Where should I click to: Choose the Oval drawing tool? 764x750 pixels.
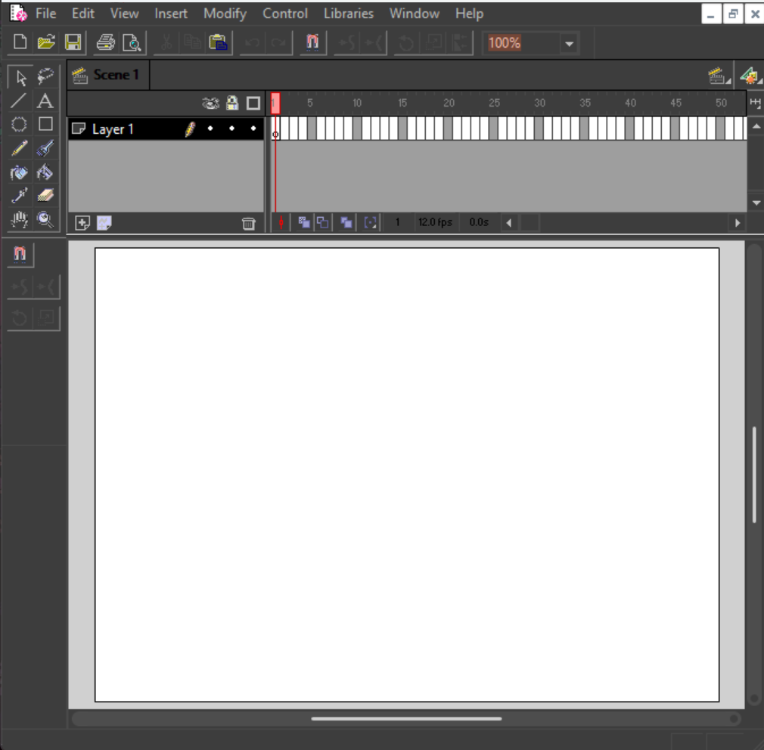point(19,125)
